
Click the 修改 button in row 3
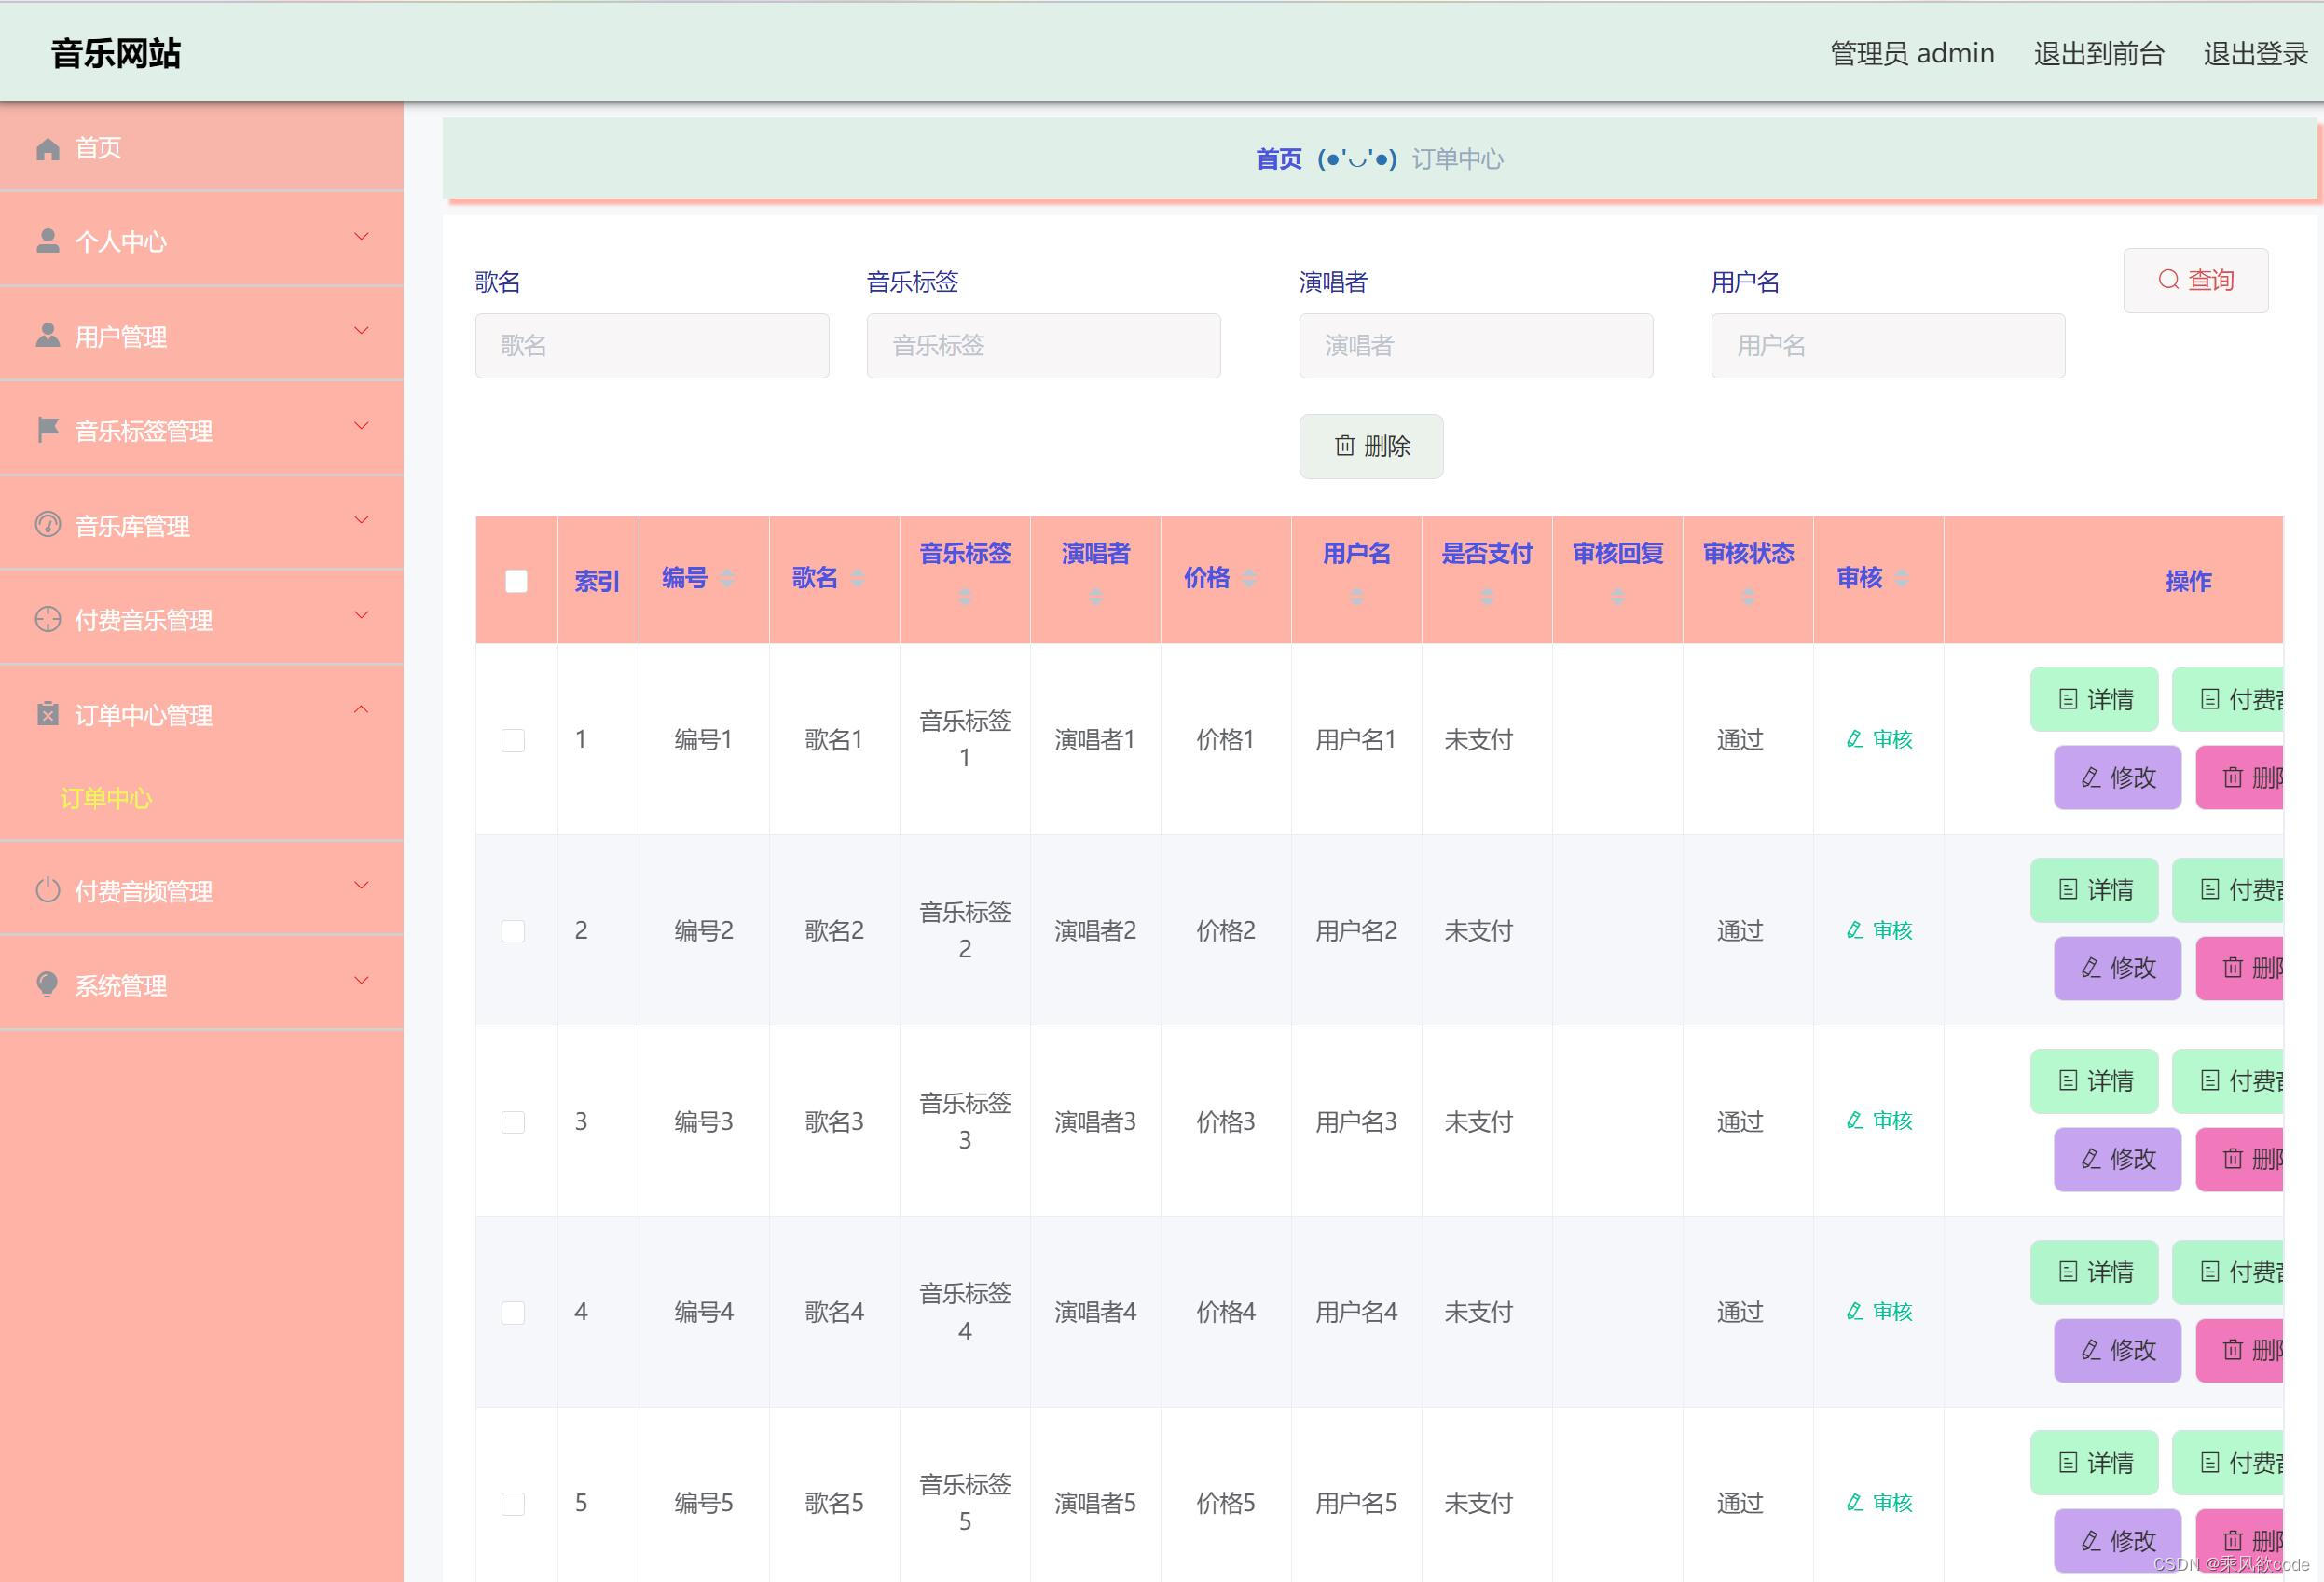pos(2117,1159)
